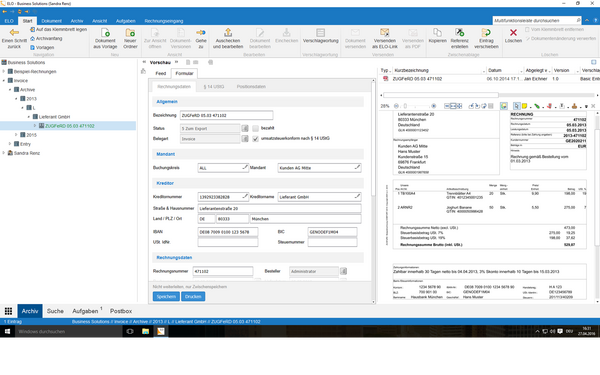Image resolution: width=600 pixels, height=375 pixels.
Task: Click the Drucken button
Action: [193, 297]
